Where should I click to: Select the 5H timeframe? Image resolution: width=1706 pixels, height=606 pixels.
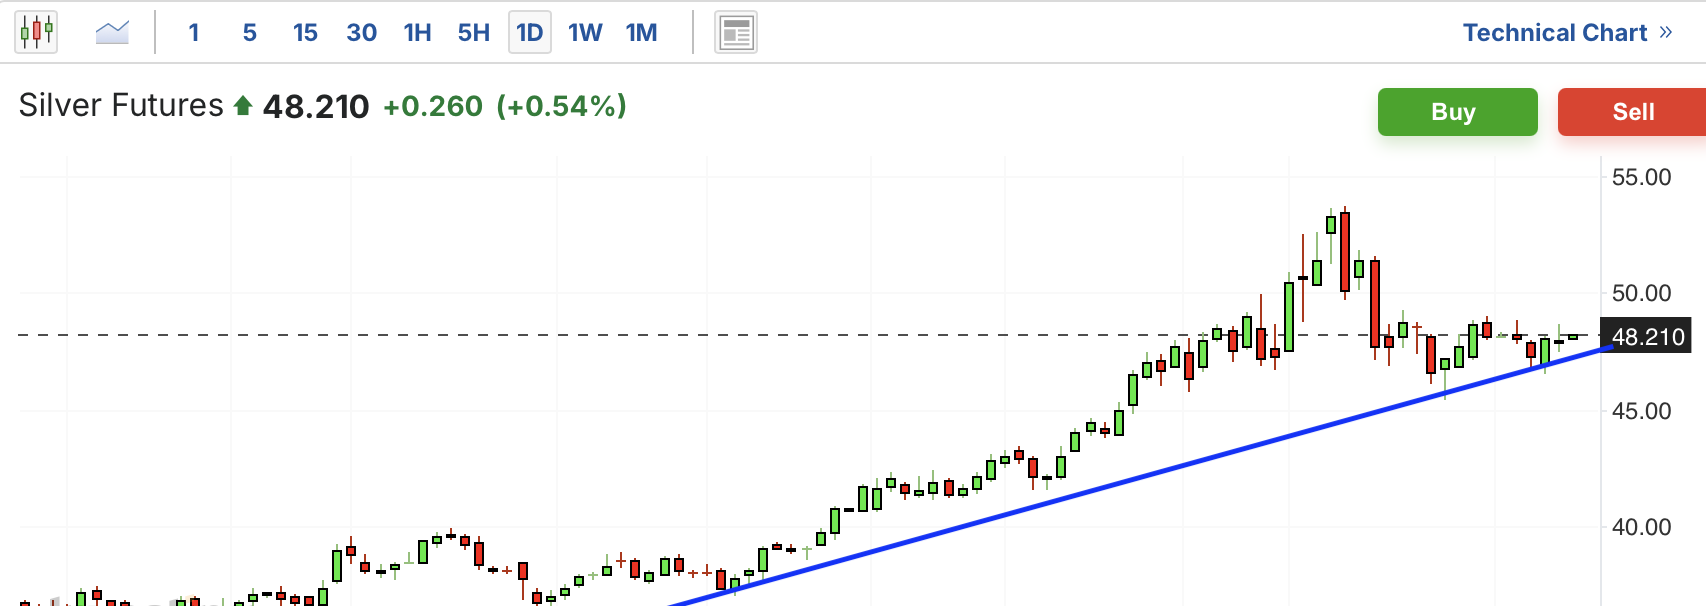pyautogui.click(x=474, y=33)
